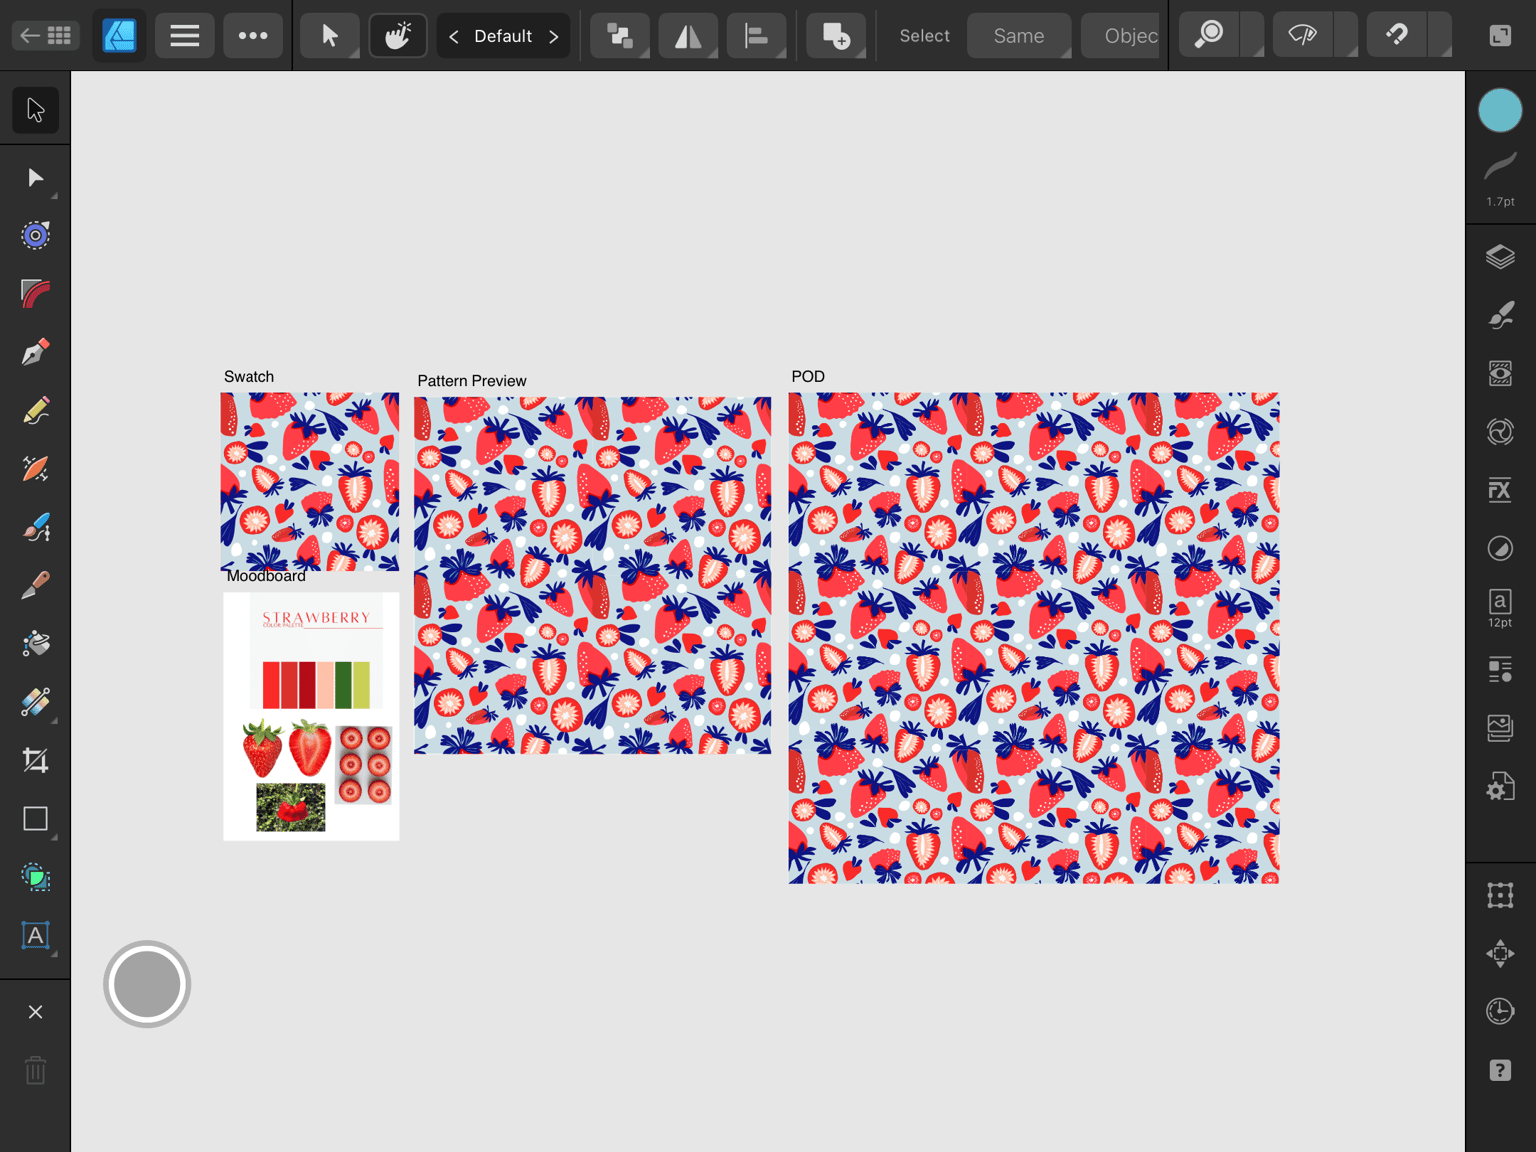Screen dimensions: 1536x1152
Task: Show help with the question mark
Action: 1500,1070
